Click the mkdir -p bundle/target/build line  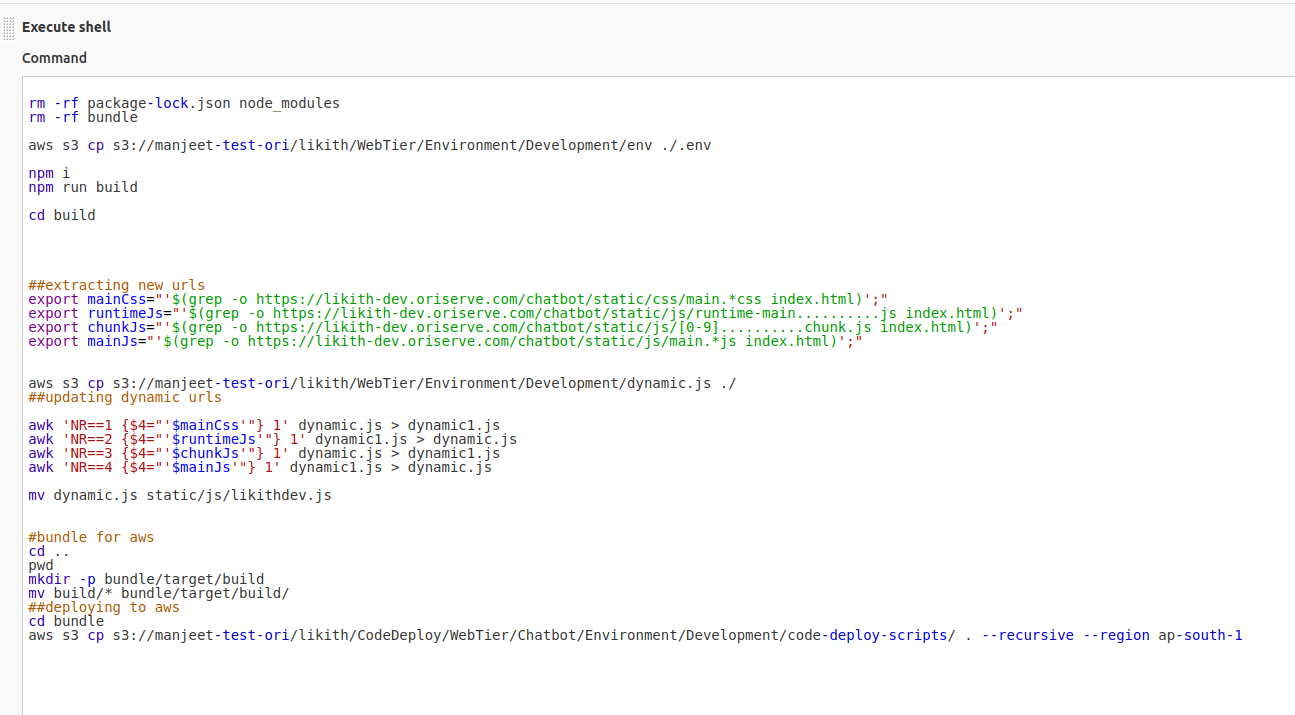point(146,579)
